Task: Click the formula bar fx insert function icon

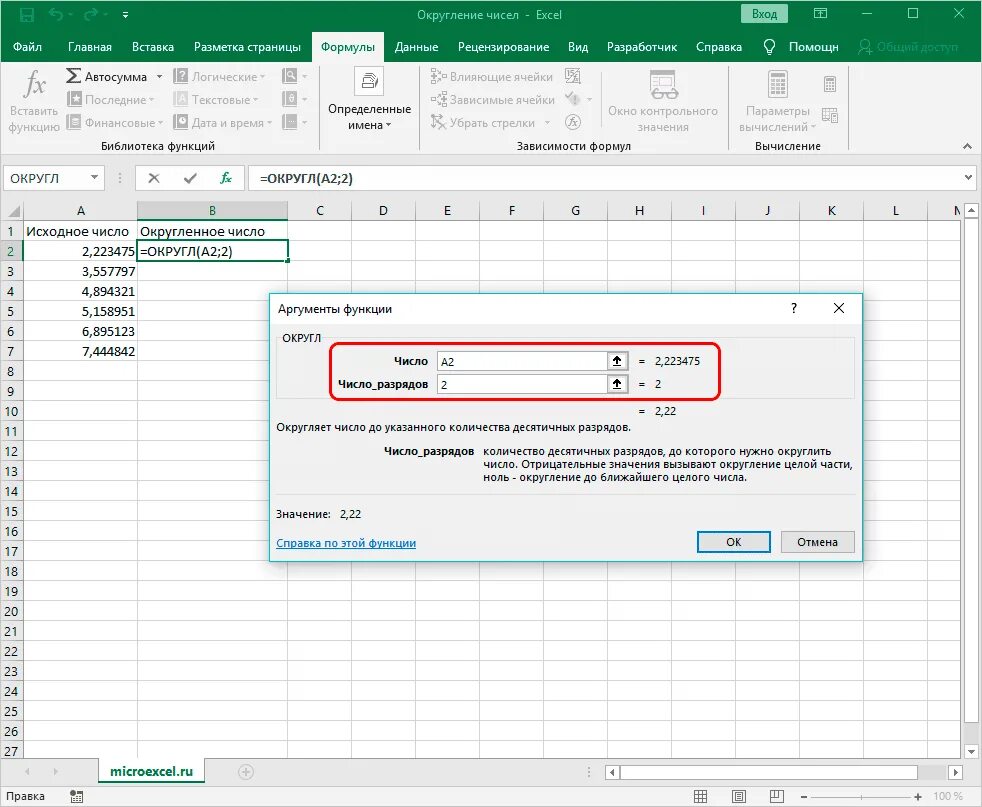Action: (225, 178)
